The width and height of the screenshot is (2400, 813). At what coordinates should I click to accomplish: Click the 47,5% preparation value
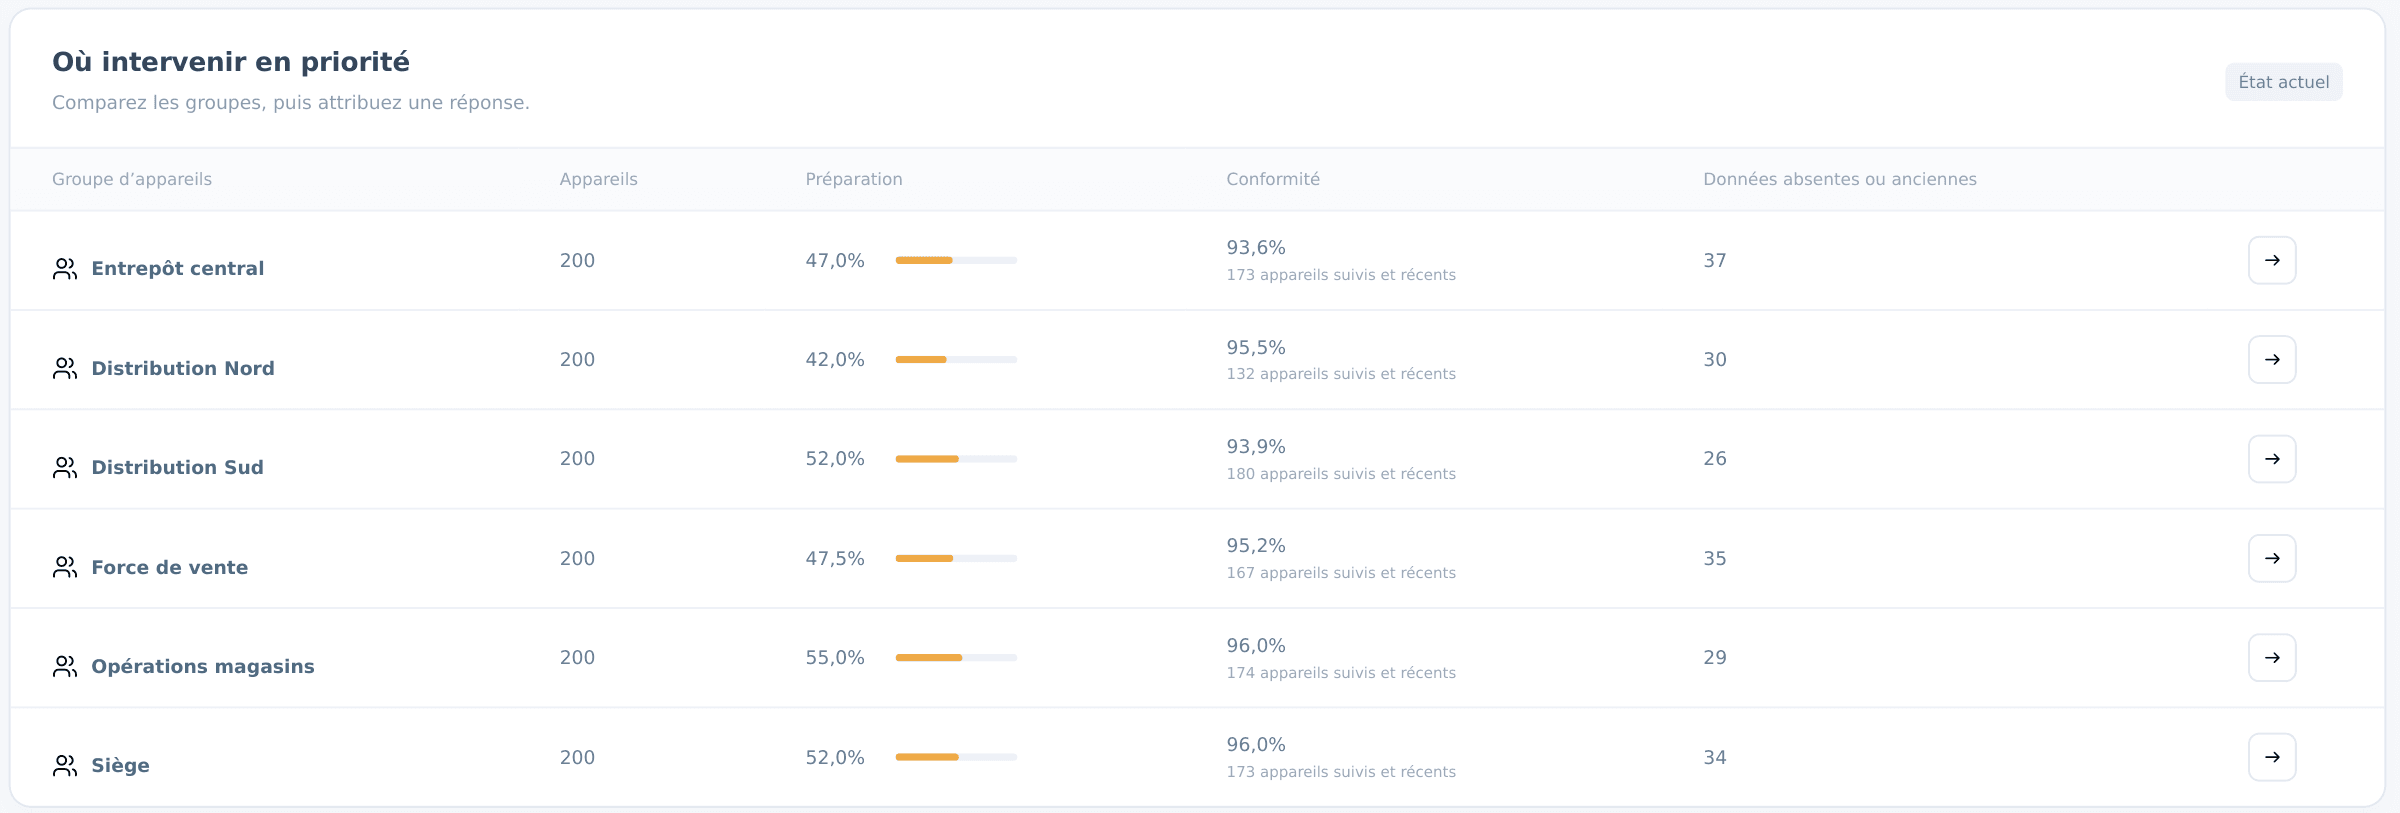(835, 559)
